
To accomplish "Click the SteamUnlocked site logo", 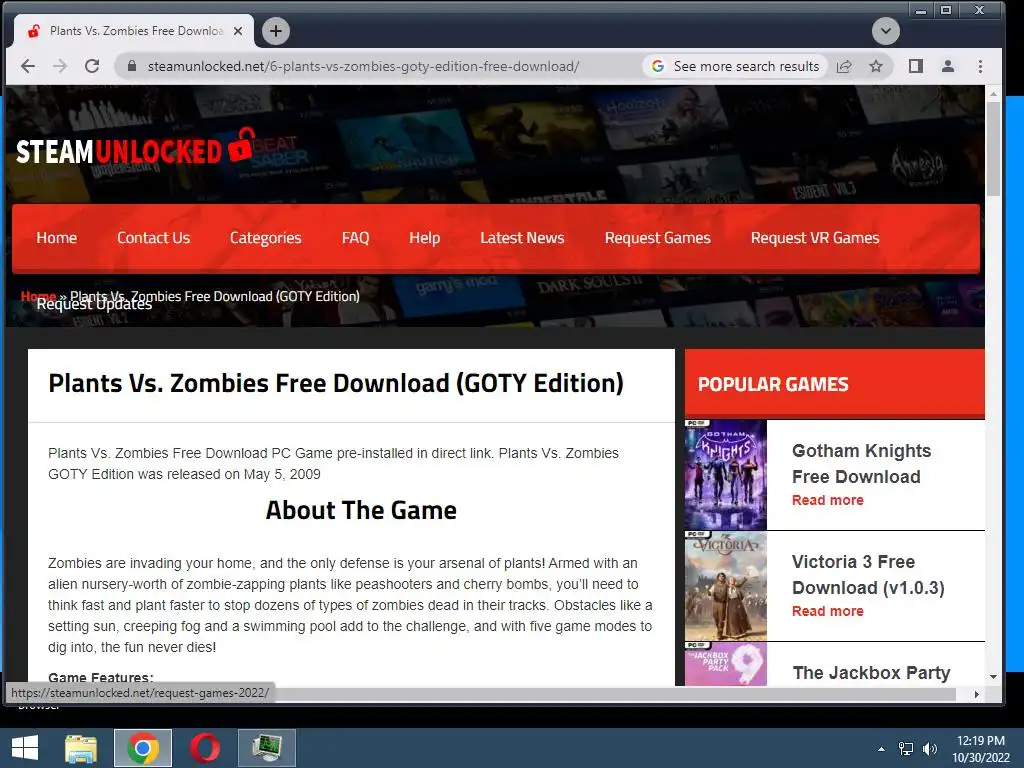I will tap(135, 148).
